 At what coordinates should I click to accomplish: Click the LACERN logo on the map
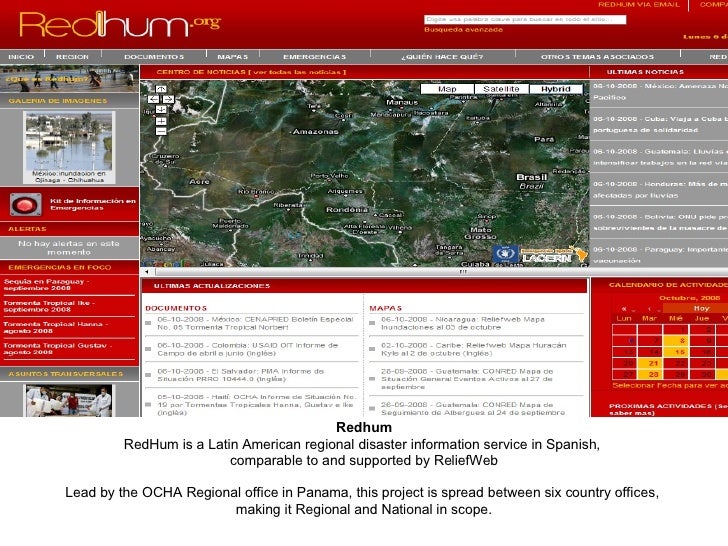click(554, 255)
